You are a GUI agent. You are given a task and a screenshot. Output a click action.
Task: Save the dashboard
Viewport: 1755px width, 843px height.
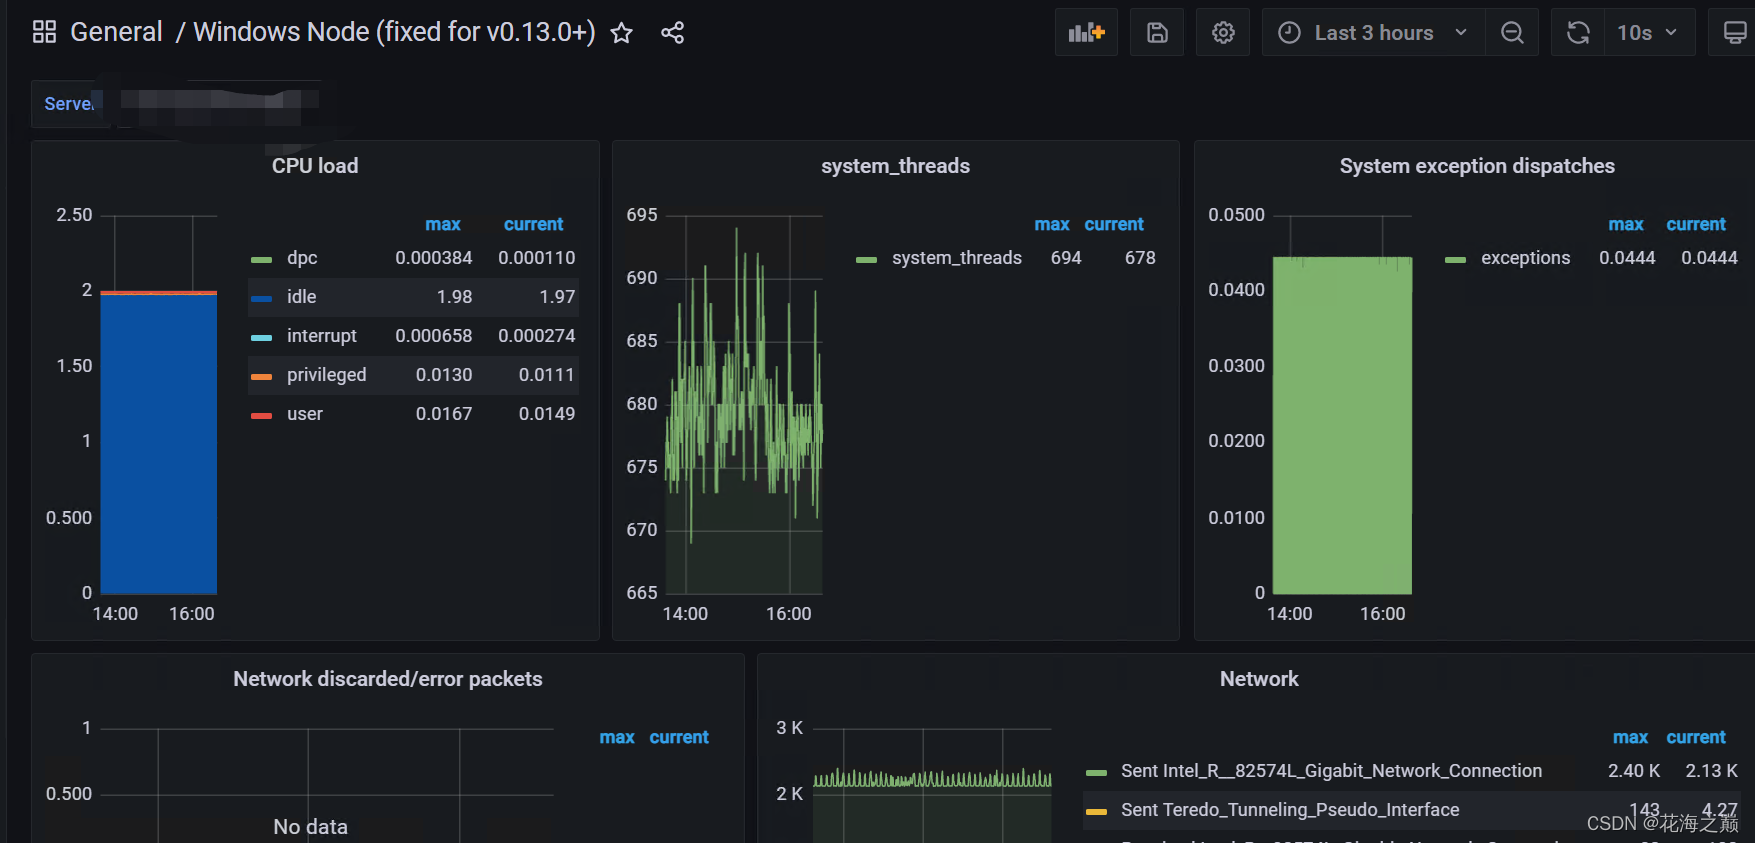pyautogui.click(x=1157, y=33)
